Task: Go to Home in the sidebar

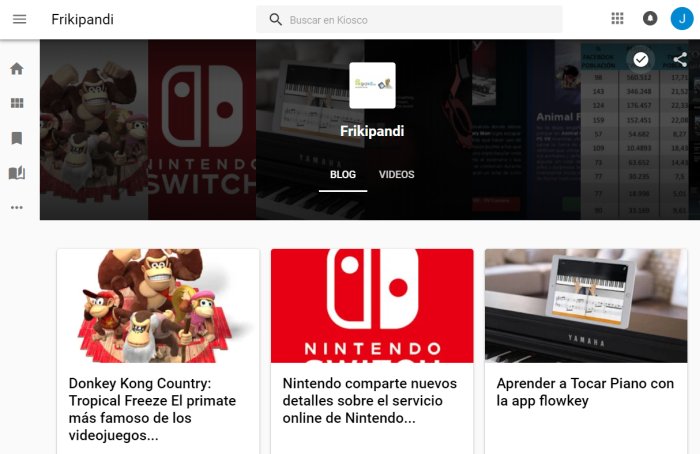Action: 17,69
